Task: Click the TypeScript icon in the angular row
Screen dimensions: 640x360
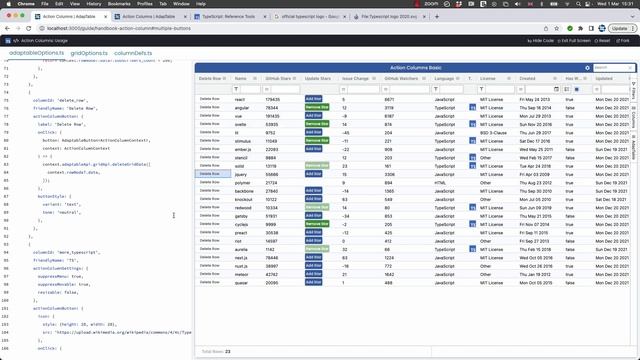Action: pos(473,108)
